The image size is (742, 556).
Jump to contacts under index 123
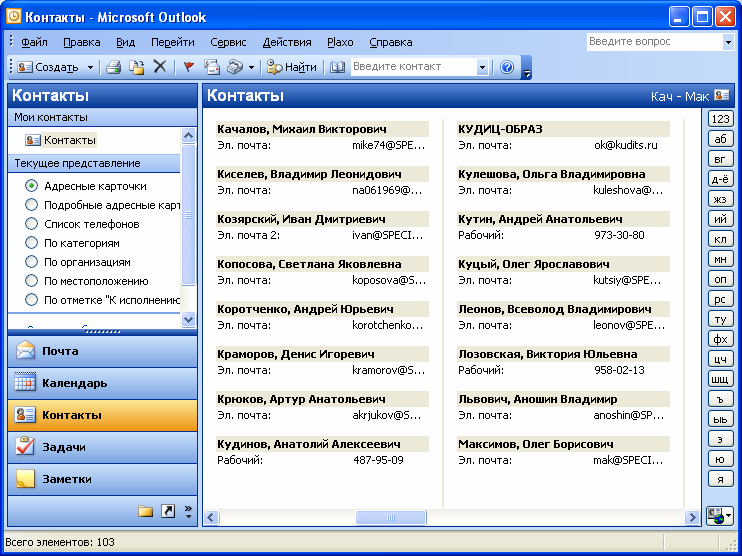click(720, 118)
